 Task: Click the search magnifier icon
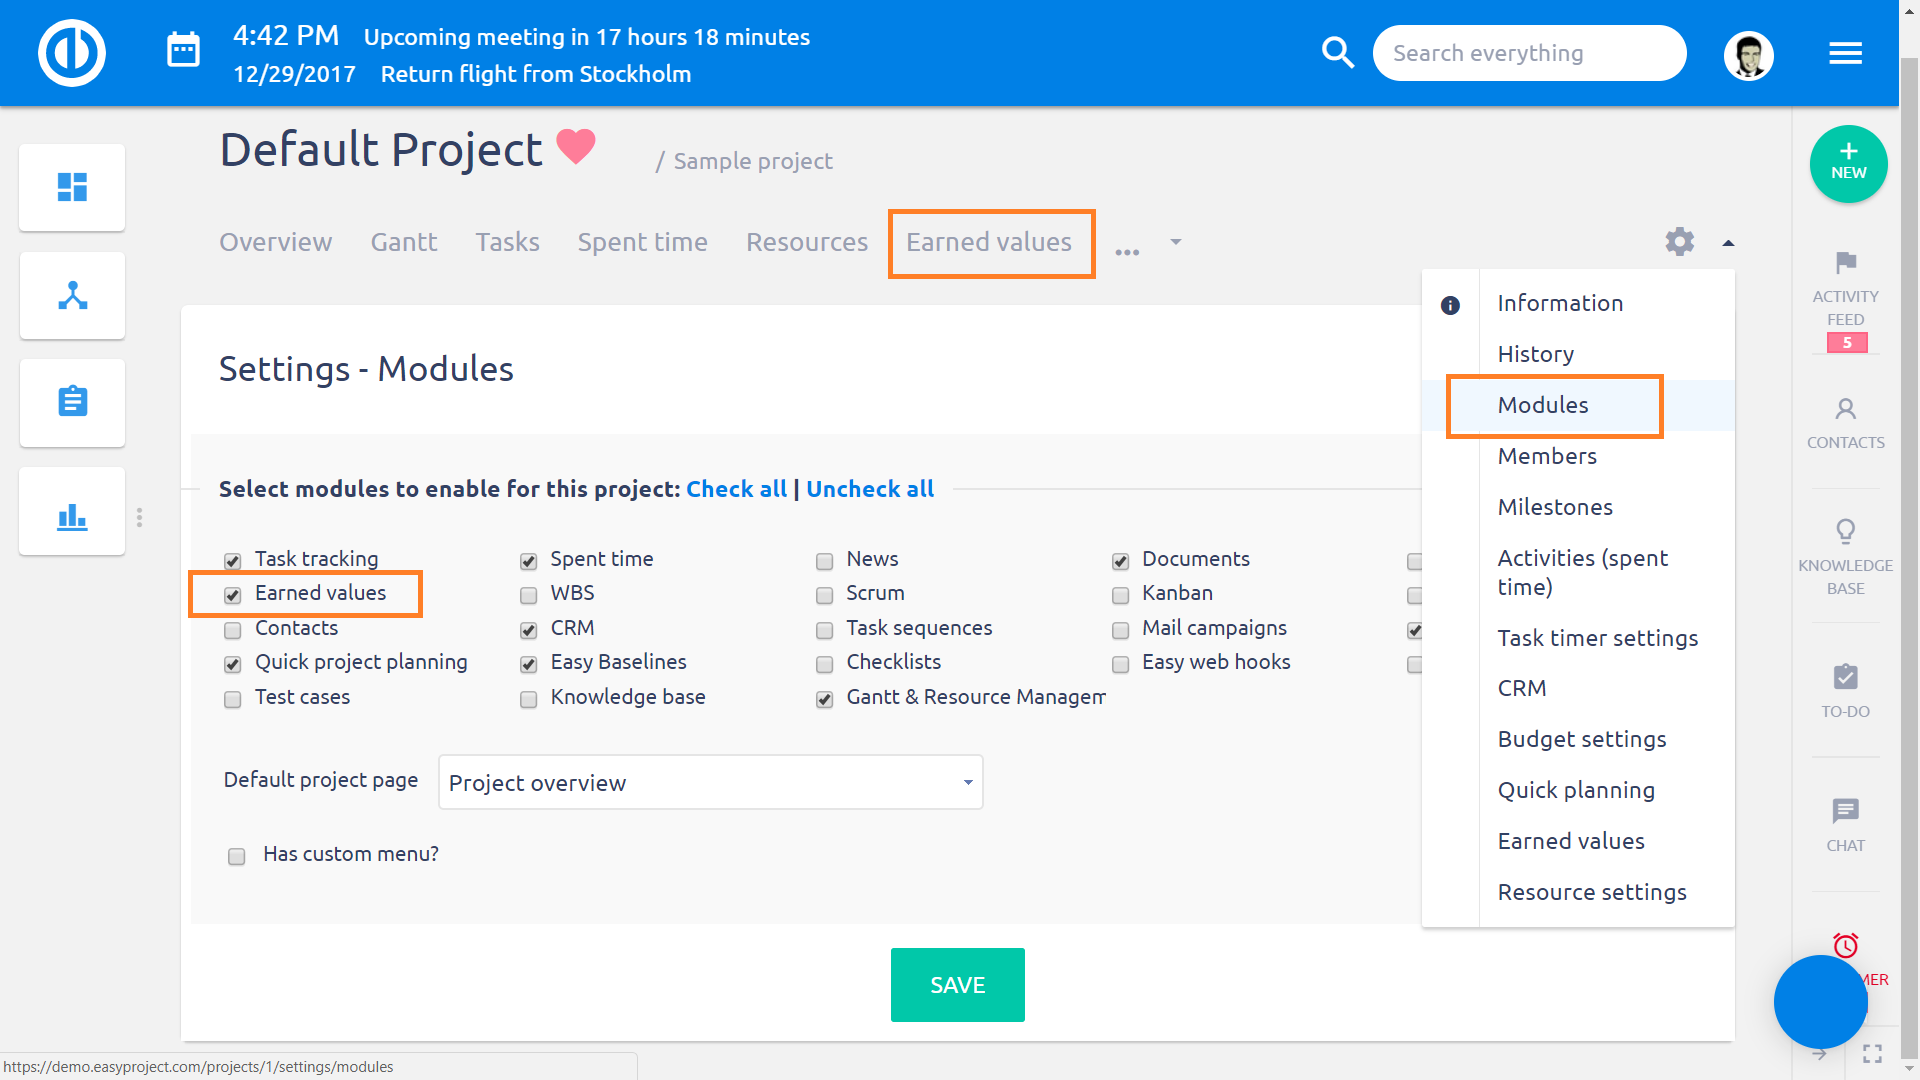tap(1337, 53)
